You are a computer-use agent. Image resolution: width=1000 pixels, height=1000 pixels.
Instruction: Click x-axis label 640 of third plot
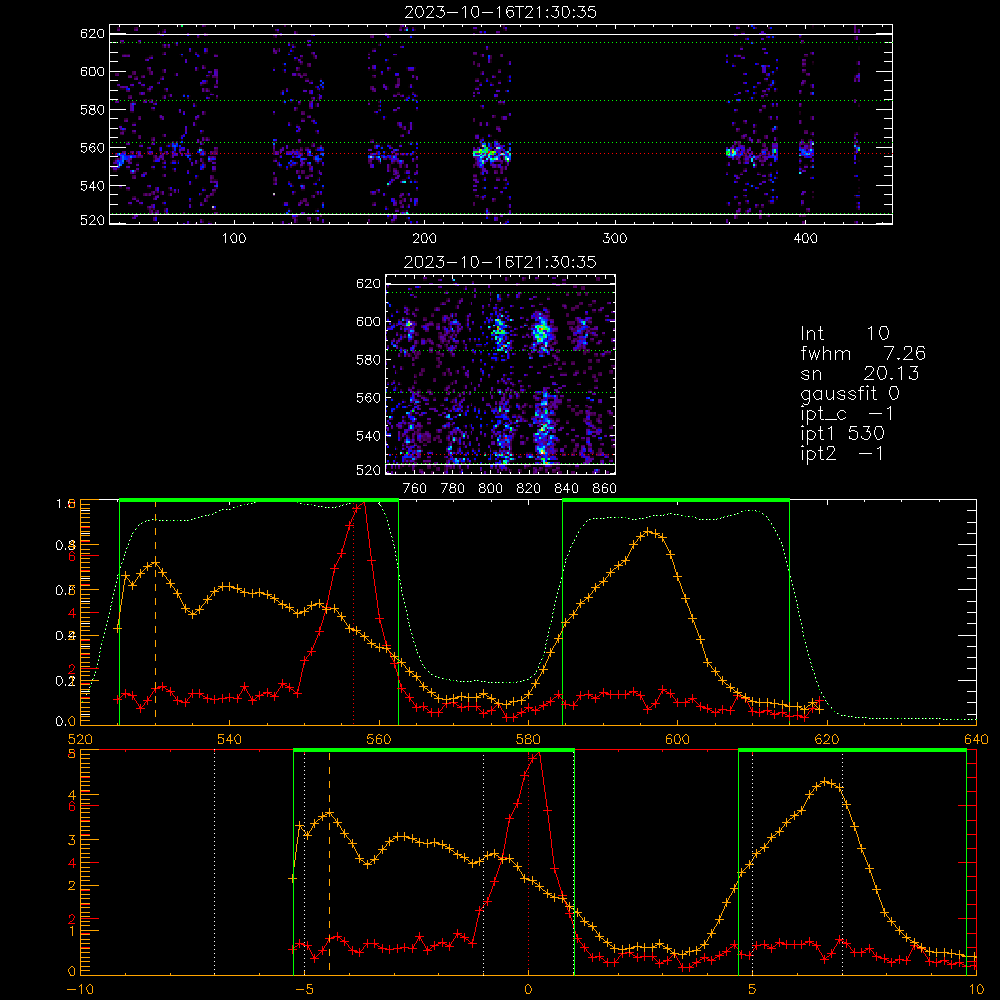[x=976, y=739]
